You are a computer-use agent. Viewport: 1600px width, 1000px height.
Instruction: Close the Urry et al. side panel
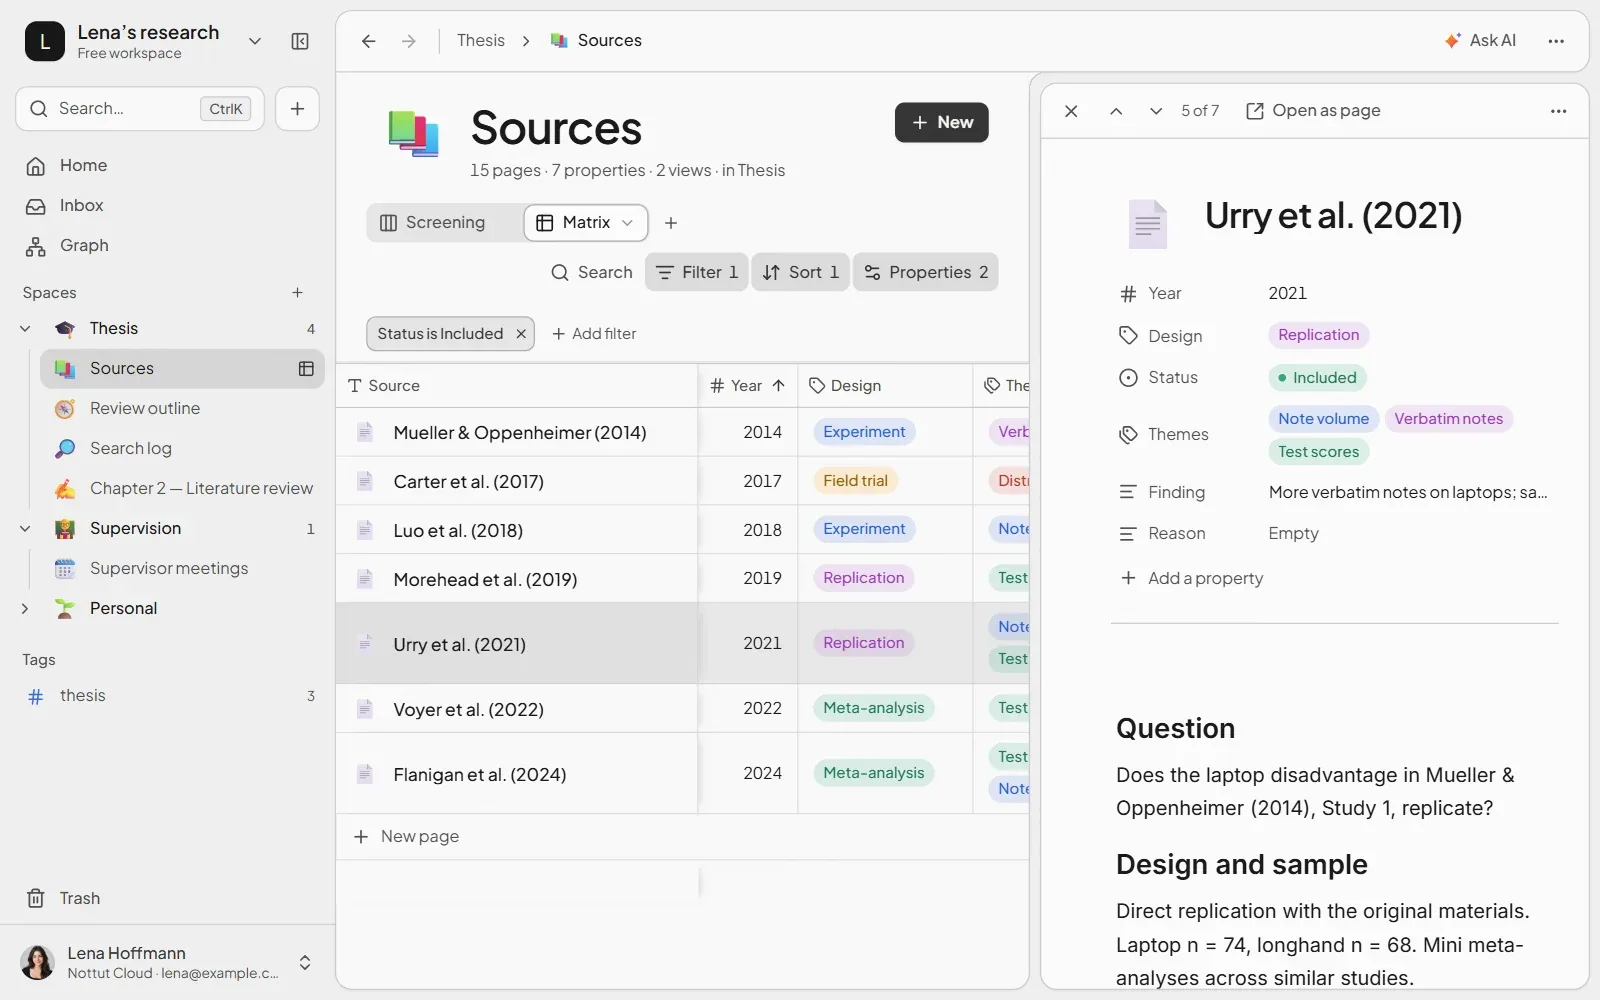click(1071, 111)
